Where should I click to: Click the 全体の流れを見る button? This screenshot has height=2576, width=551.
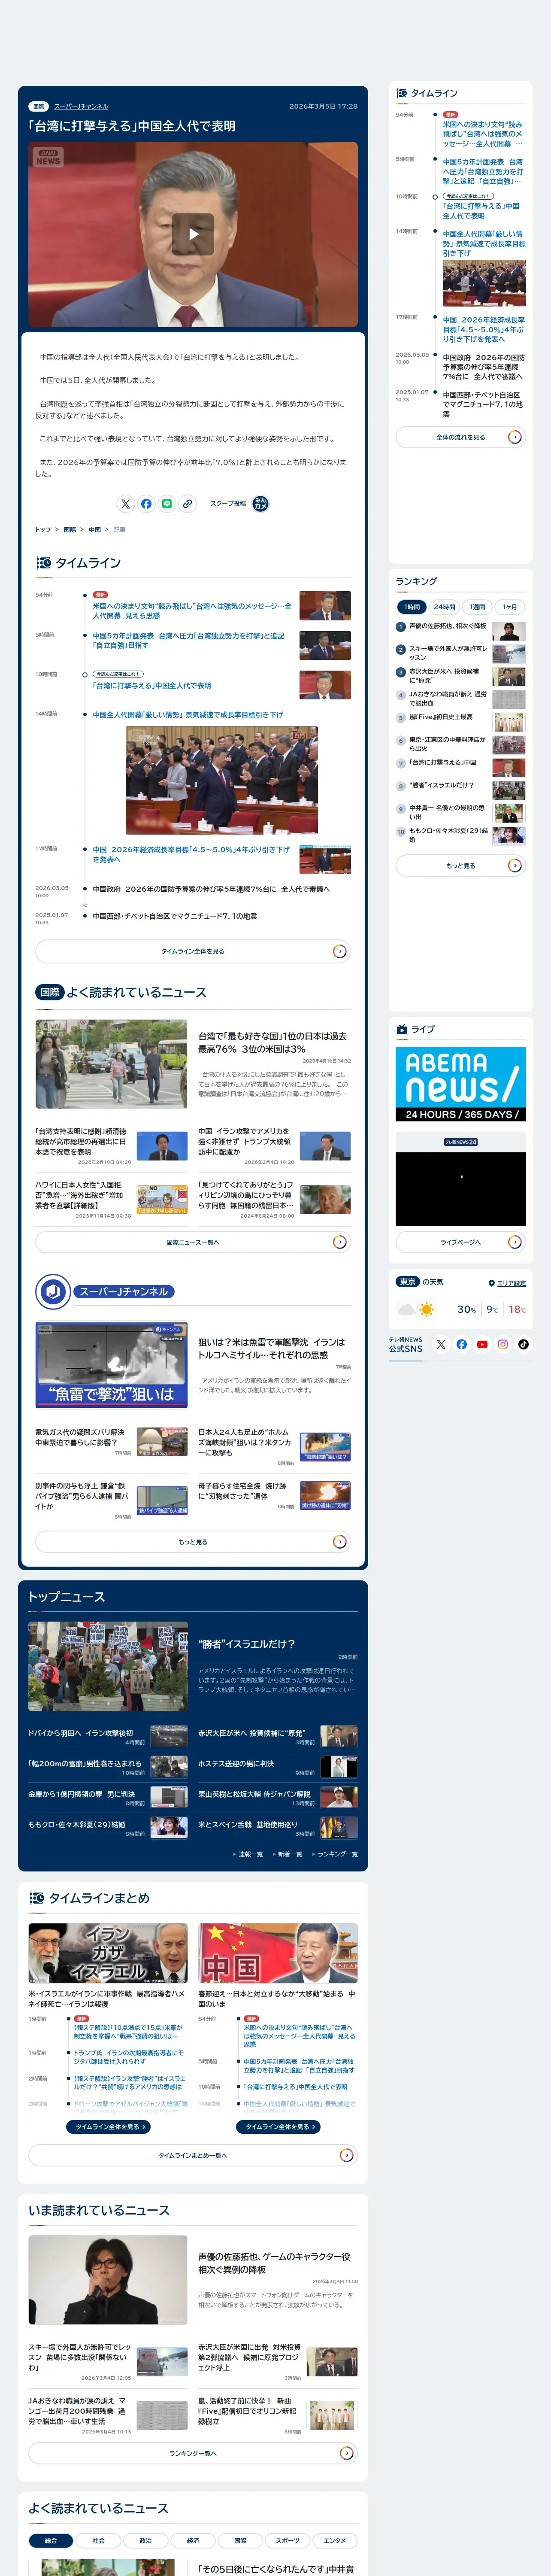point(460,437)
